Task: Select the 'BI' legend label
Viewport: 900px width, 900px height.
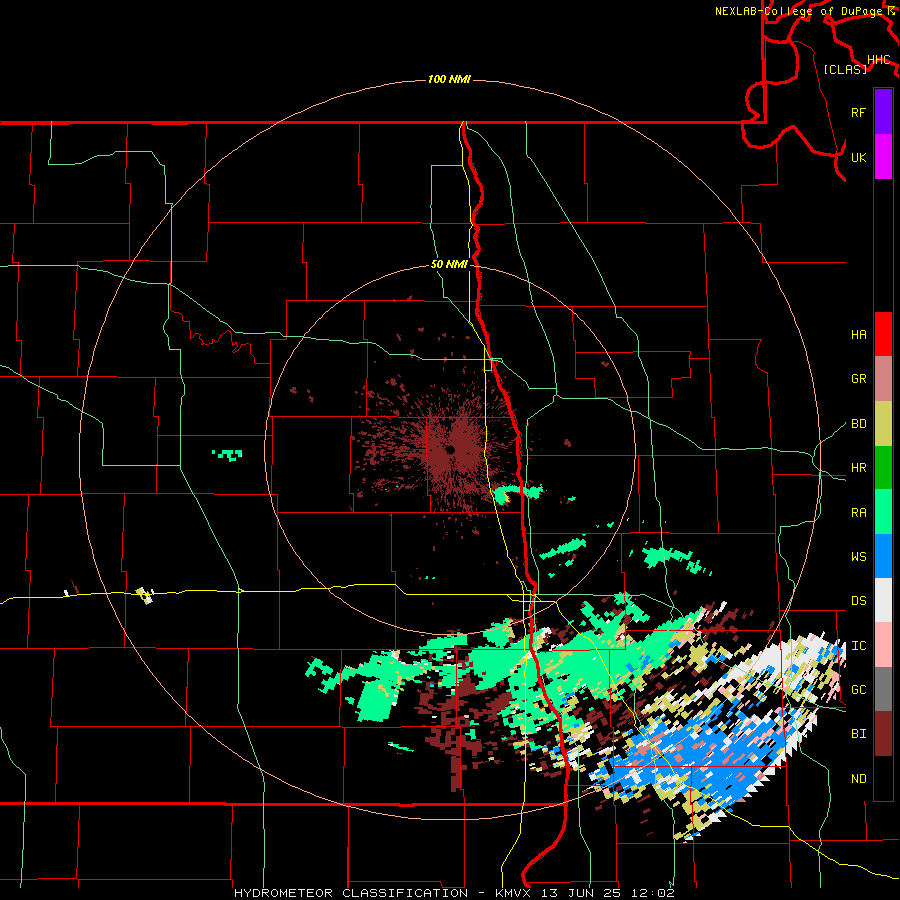Action: tap(858, 734)
